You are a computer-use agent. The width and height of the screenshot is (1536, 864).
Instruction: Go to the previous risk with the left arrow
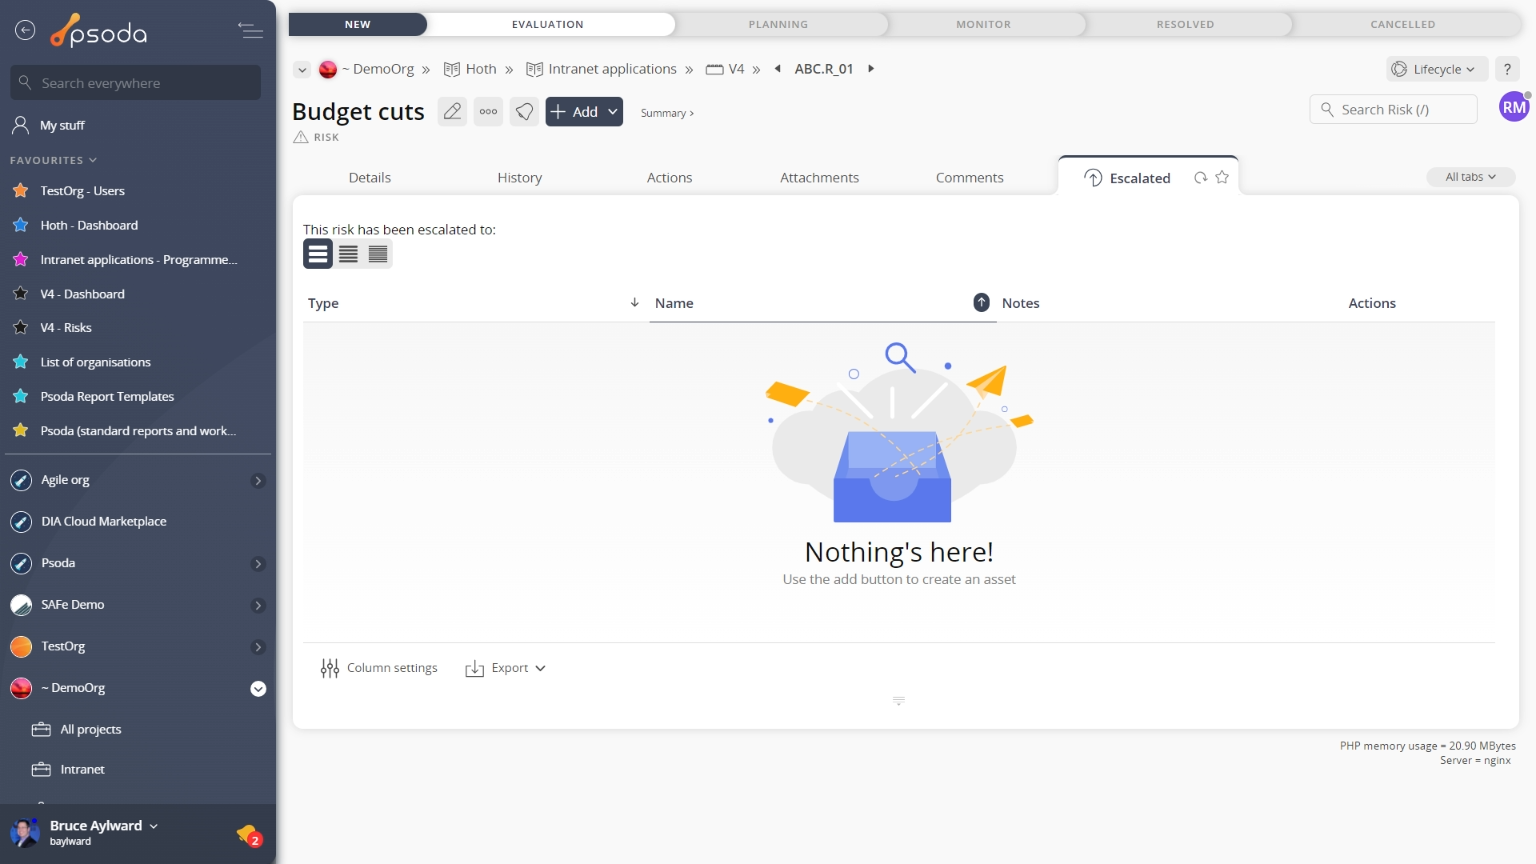point(778,69)
